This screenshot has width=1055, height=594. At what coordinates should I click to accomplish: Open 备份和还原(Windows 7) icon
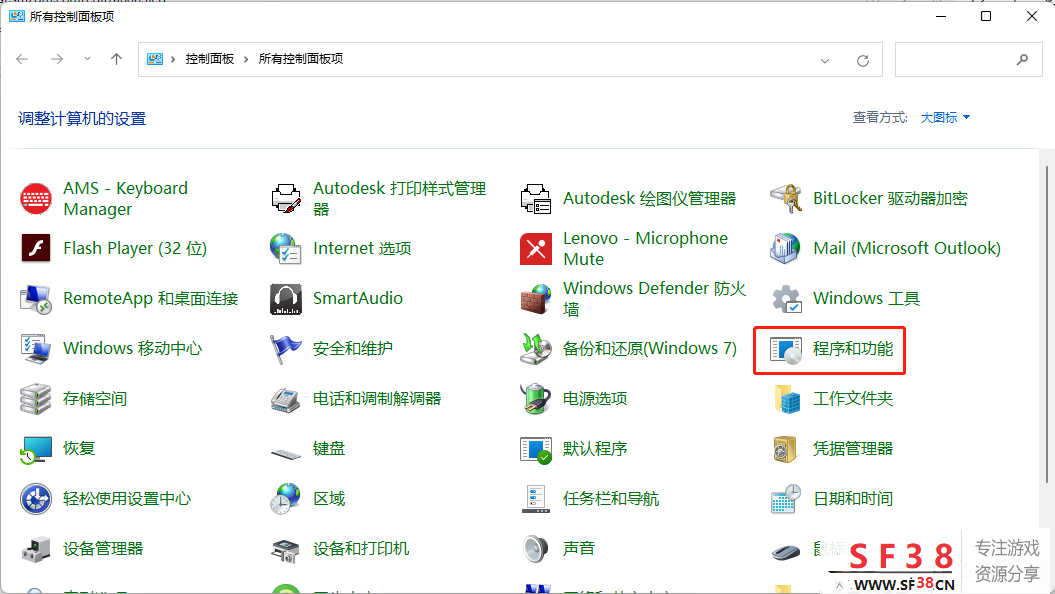click(x=536, y=349)
